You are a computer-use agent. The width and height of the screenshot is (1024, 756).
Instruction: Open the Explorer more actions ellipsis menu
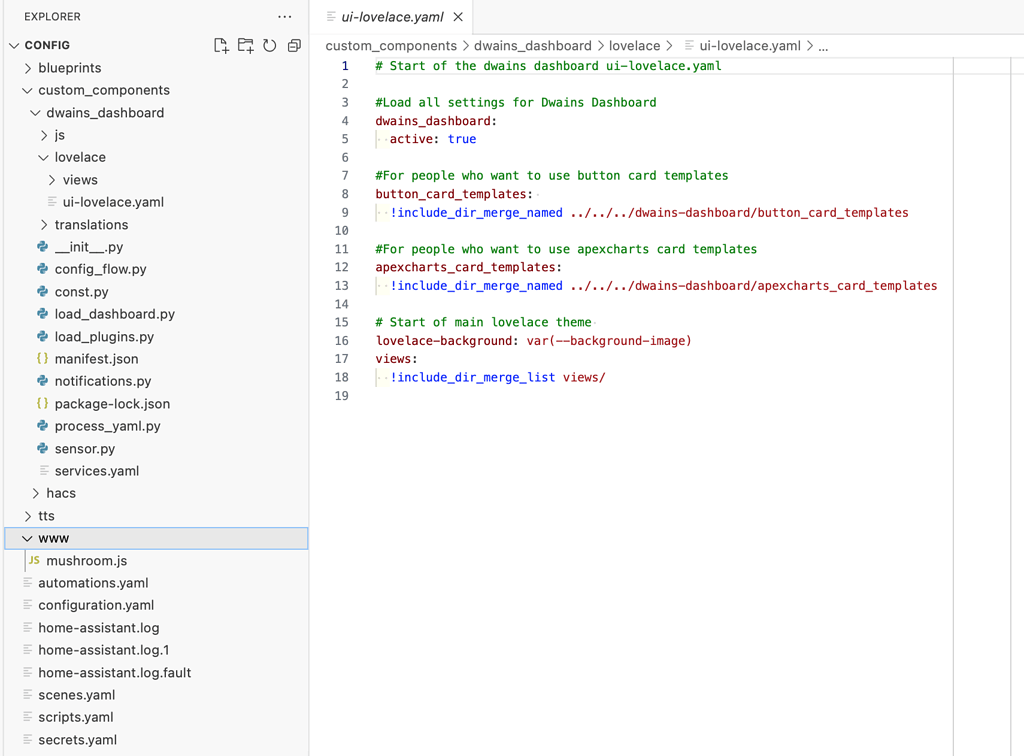[285, 16]
